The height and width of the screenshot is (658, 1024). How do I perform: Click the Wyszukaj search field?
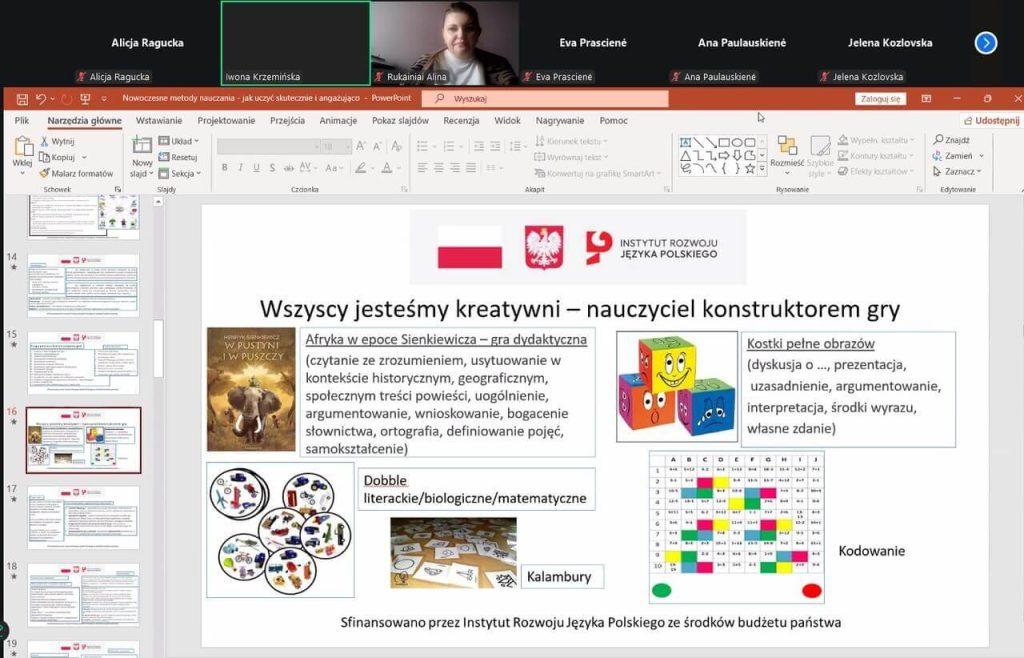click(545, 99)
